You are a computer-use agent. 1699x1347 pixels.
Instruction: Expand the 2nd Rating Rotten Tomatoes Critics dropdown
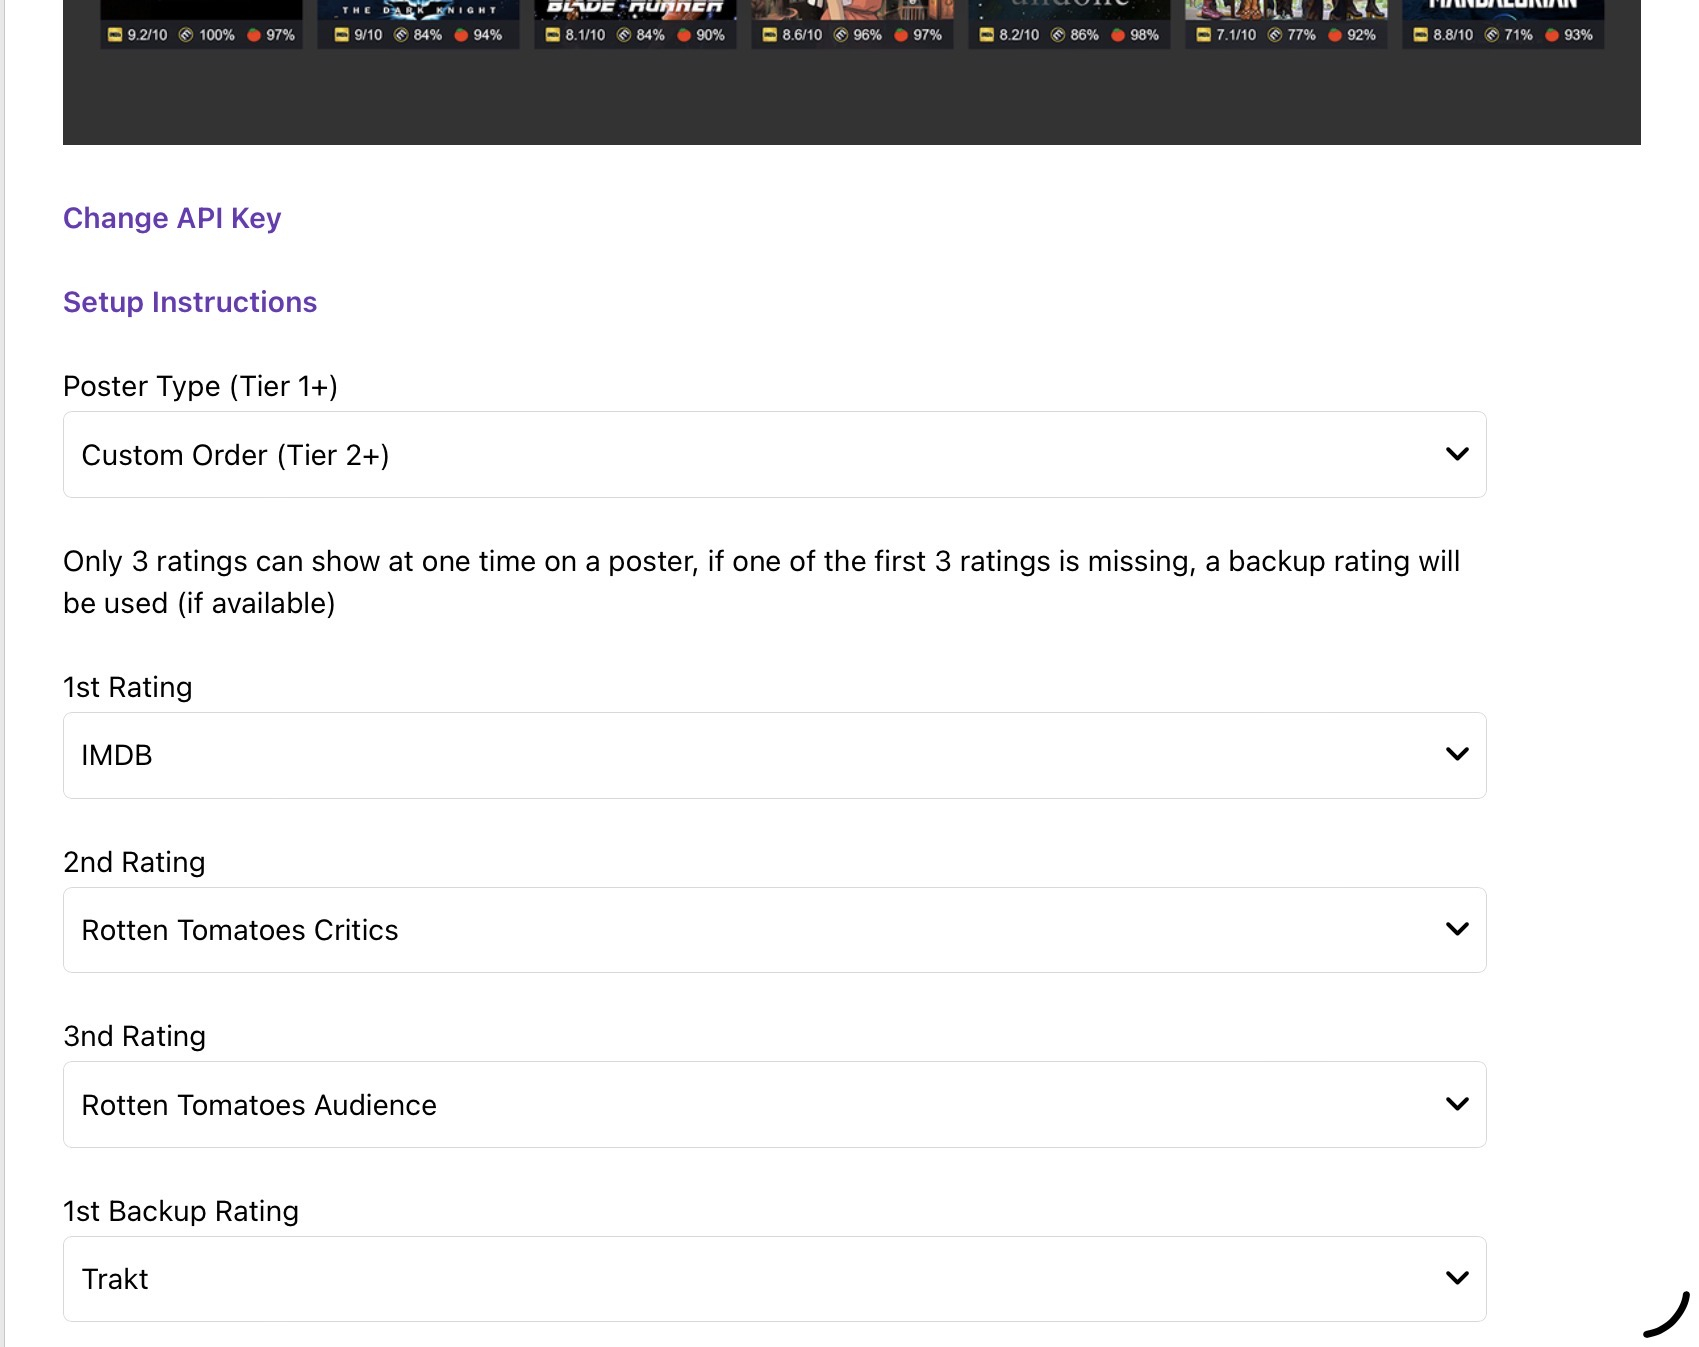coord(774,930)
